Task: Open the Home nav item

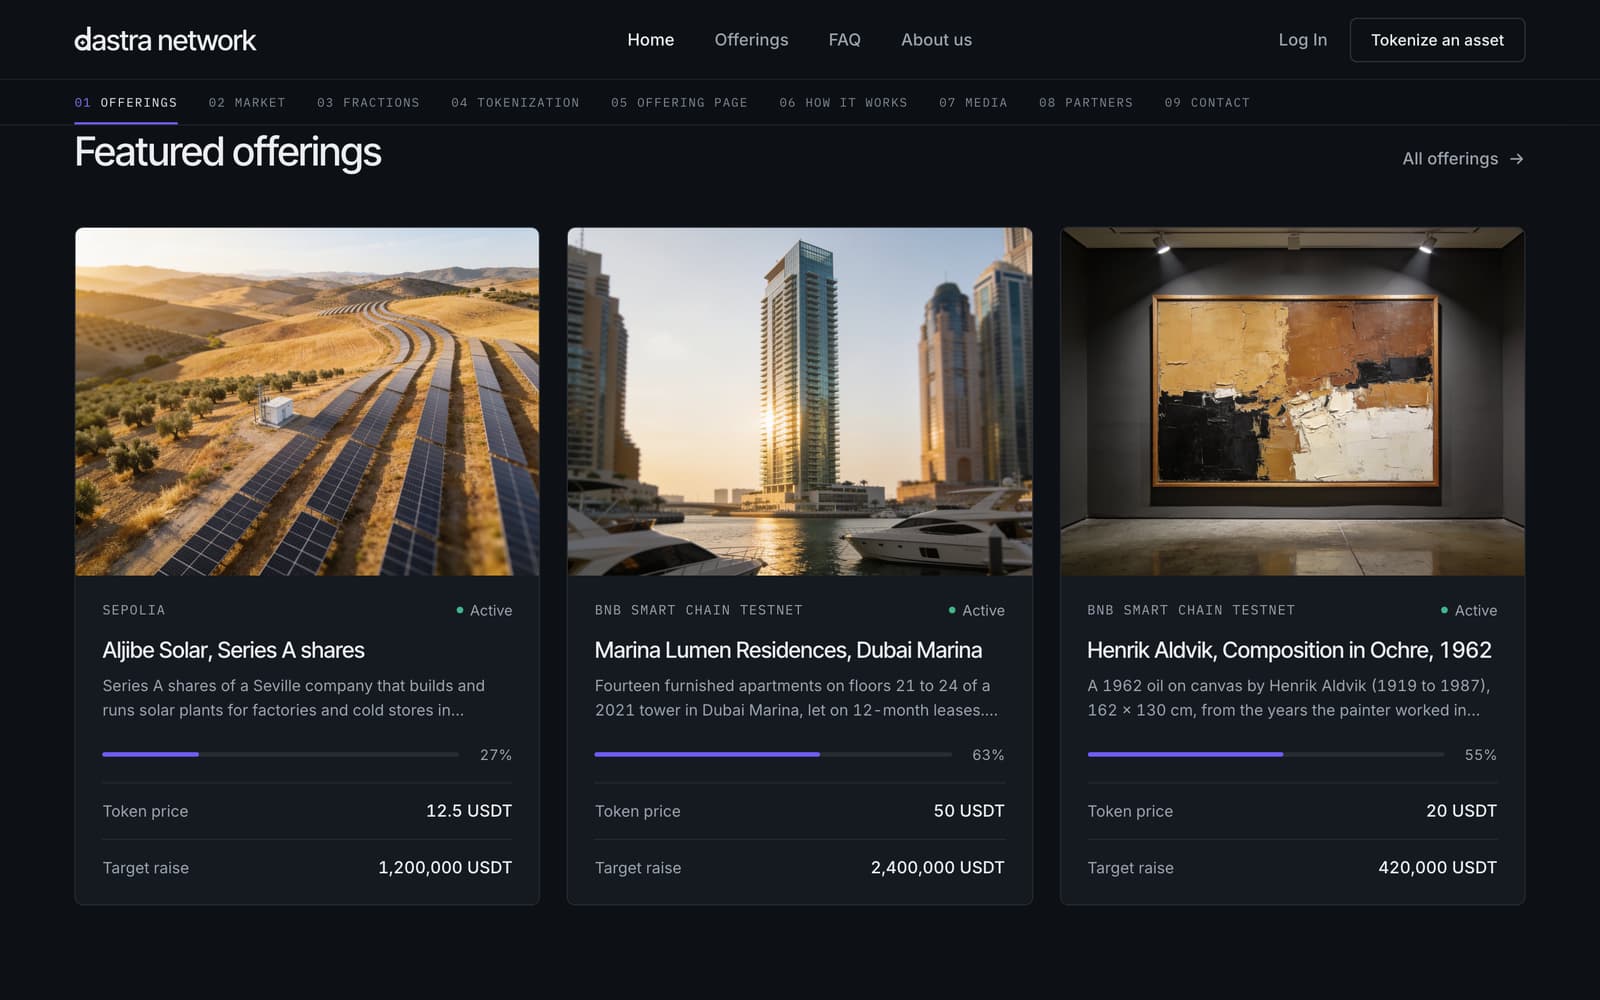Action: 650,40
